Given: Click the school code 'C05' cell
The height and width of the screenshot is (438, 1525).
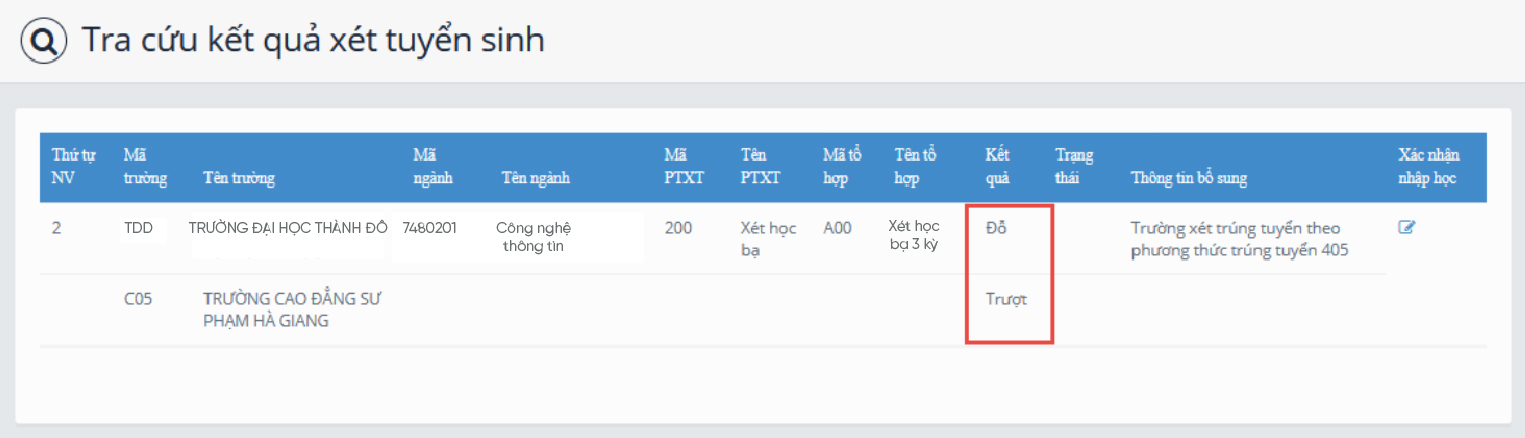Looking at the screenshot, I should click(x=138, y=299).
